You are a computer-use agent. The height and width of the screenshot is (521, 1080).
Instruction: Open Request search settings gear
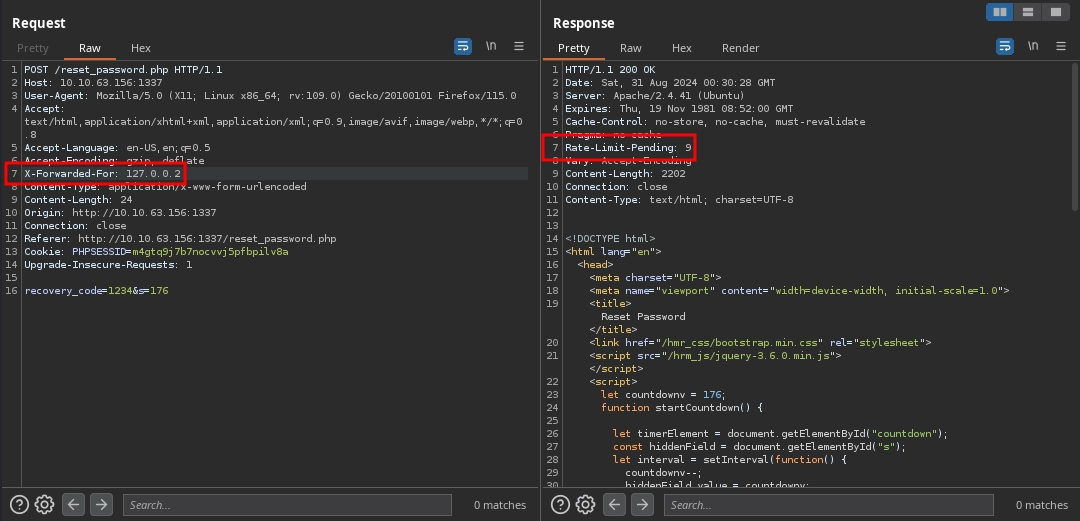tap(44, 505)
